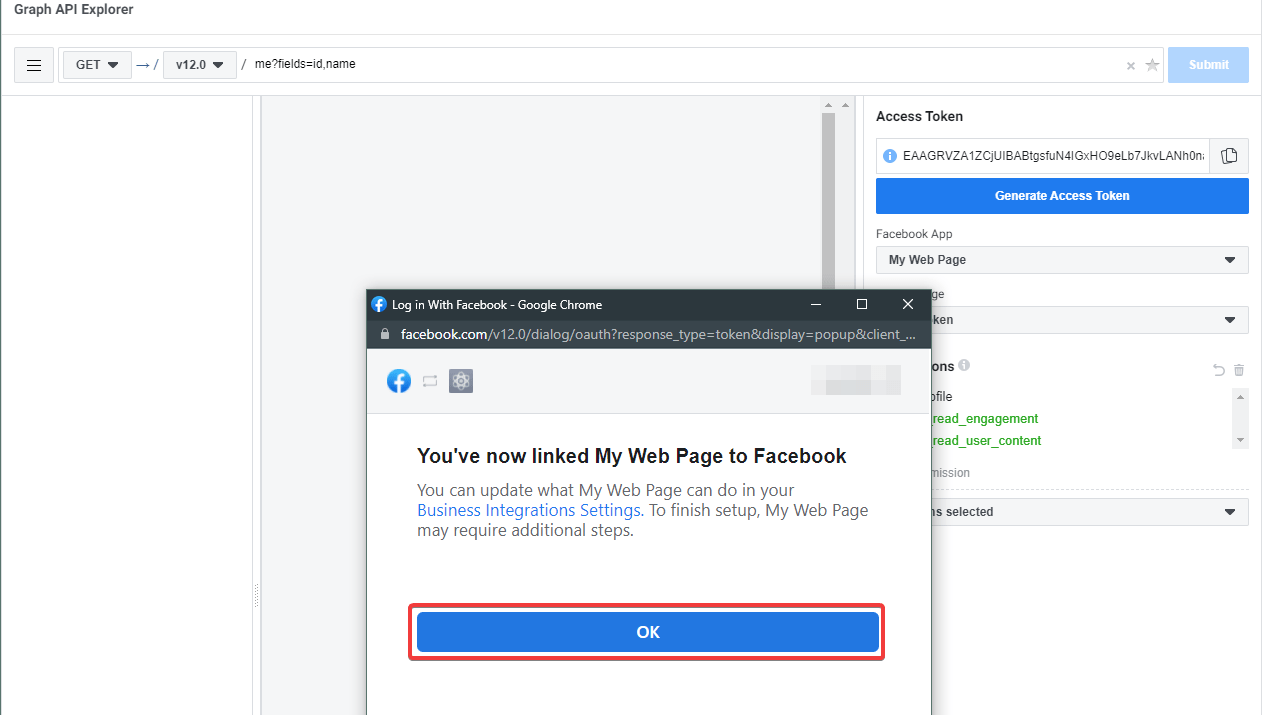
Task: Click the panel resize grip handle
Action: click(256, 596)
